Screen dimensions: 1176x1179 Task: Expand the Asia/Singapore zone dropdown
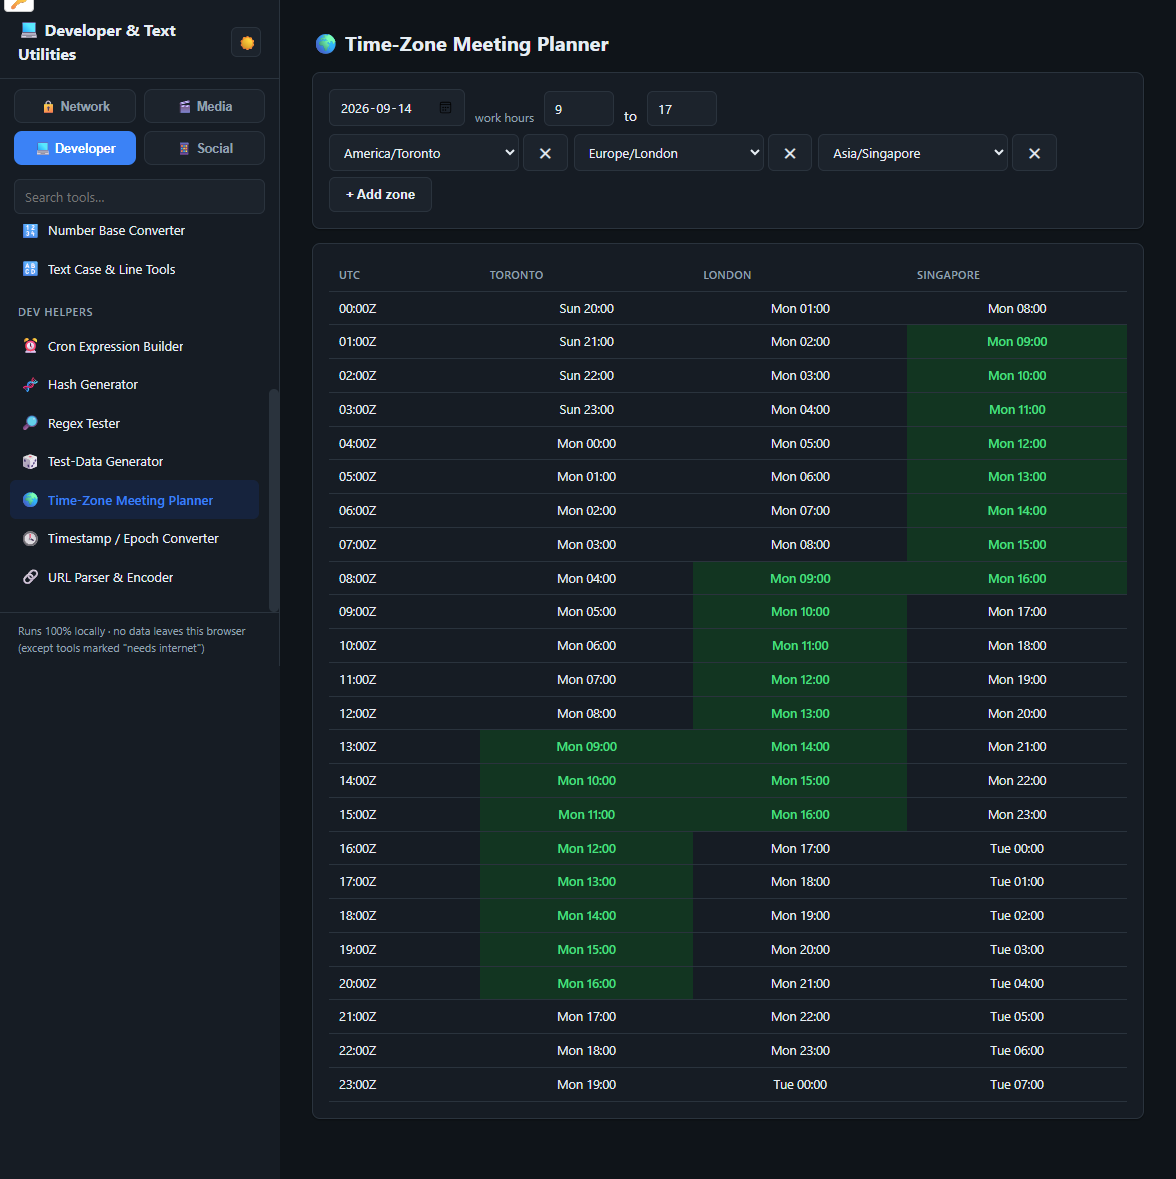913,153
